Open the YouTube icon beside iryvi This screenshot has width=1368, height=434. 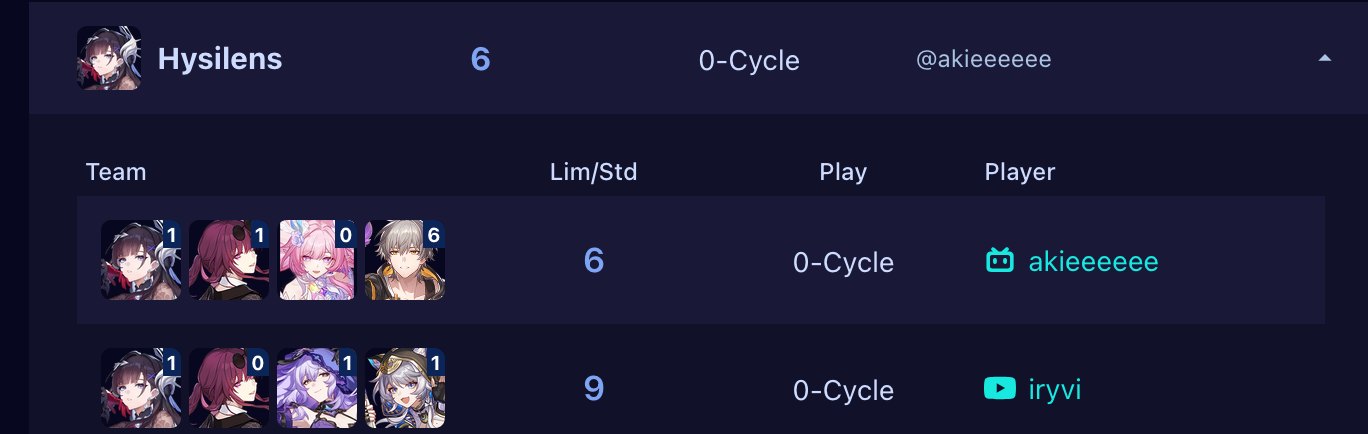click(999, 389)
